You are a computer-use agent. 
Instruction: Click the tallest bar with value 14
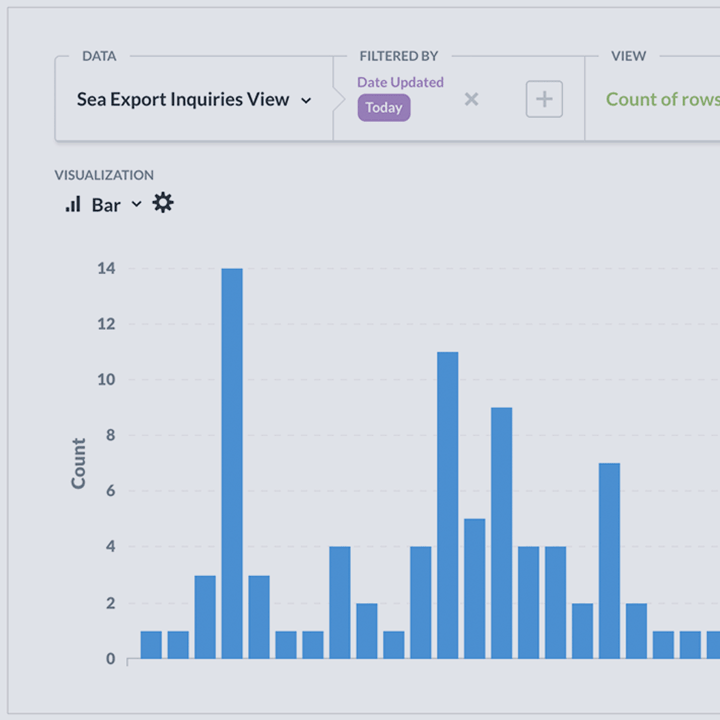point(232,463)
